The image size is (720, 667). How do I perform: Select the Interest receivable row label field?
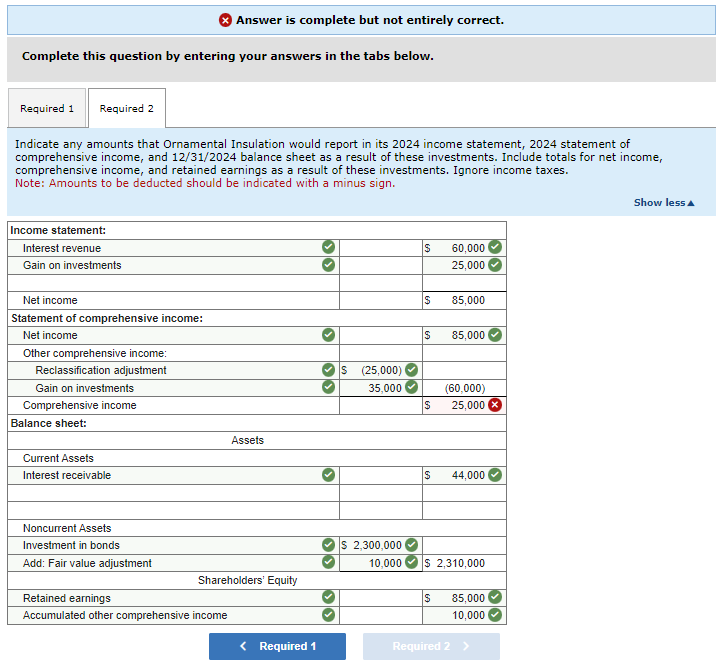tap(174, 475)
